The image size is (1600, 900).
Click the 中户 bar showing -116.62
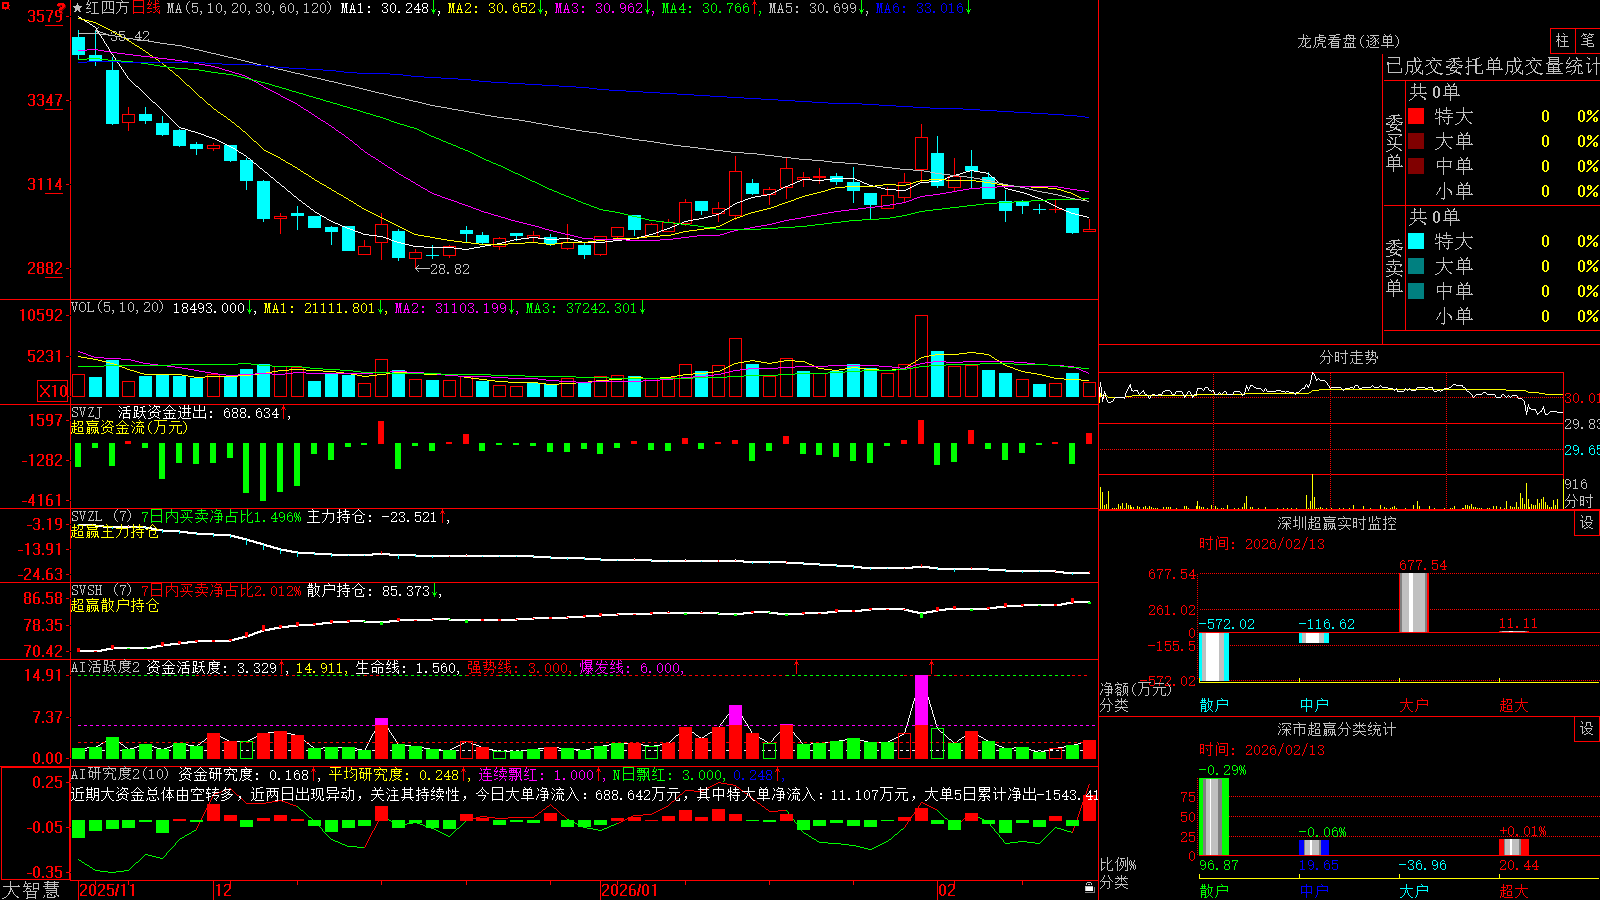[1314, 638]
